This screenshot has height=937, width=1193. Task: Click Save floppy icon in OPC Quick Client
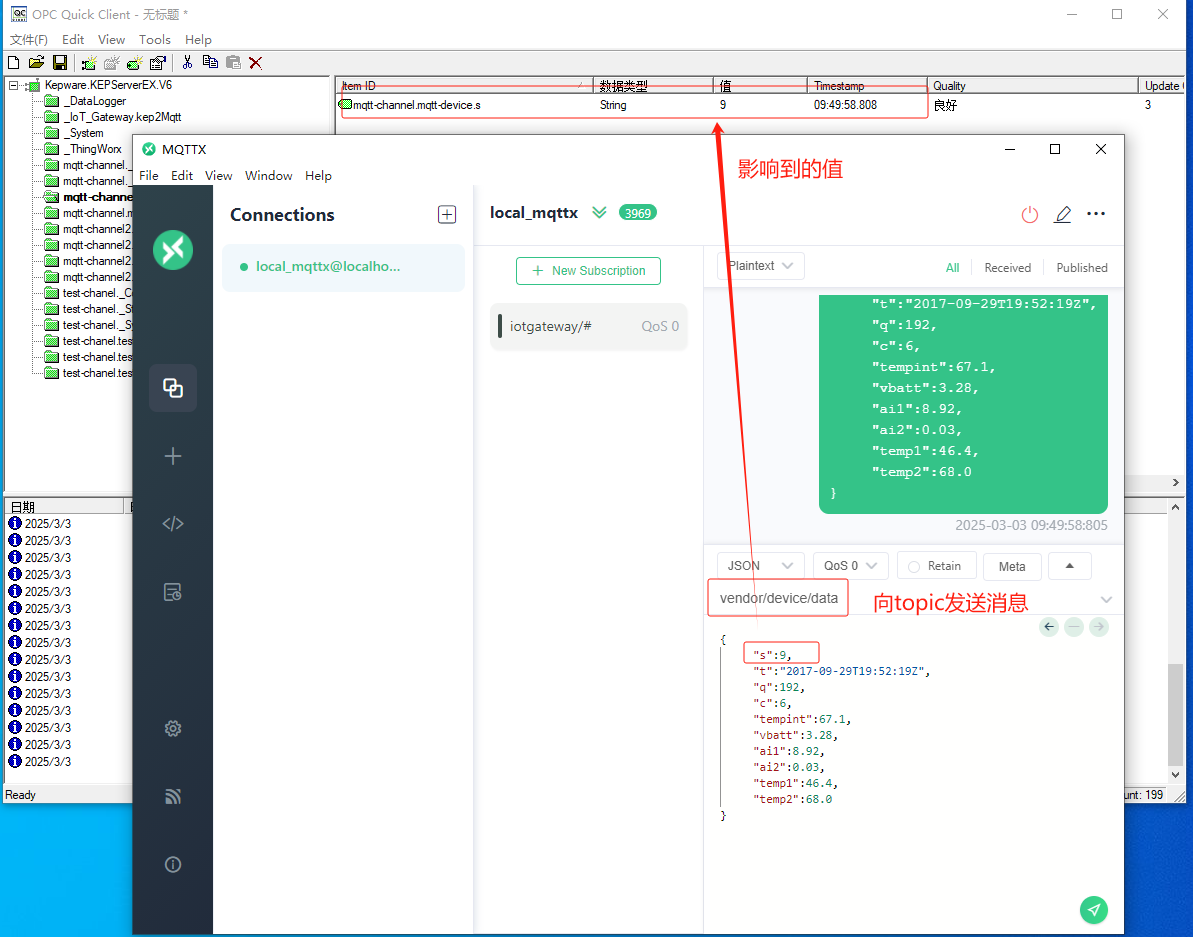pos(59,62)
